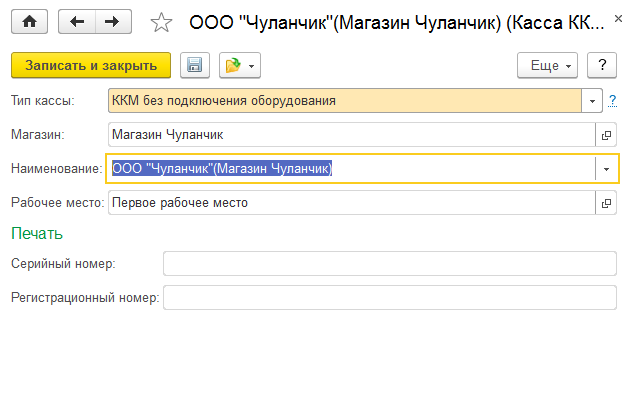Screen dimensions: 635x398
Task: Open the Рабочее место record via its open icon
Action: 606,203
